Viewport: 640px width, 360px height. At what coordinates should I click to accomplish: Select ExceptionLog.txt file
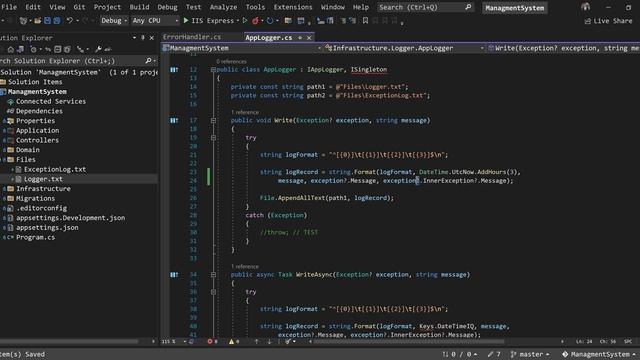pyautogui.click(x=55, y=169)
